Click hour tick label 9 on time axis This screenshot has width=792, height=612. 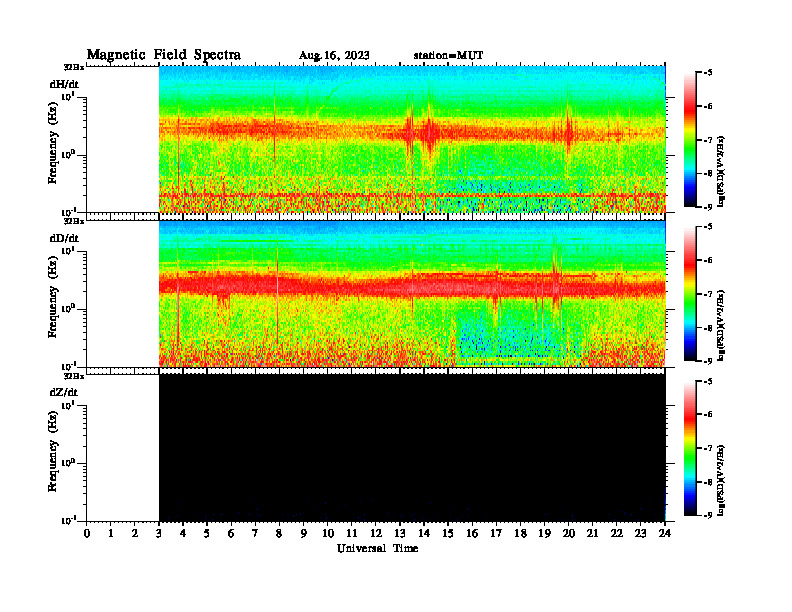click(304, 534)
